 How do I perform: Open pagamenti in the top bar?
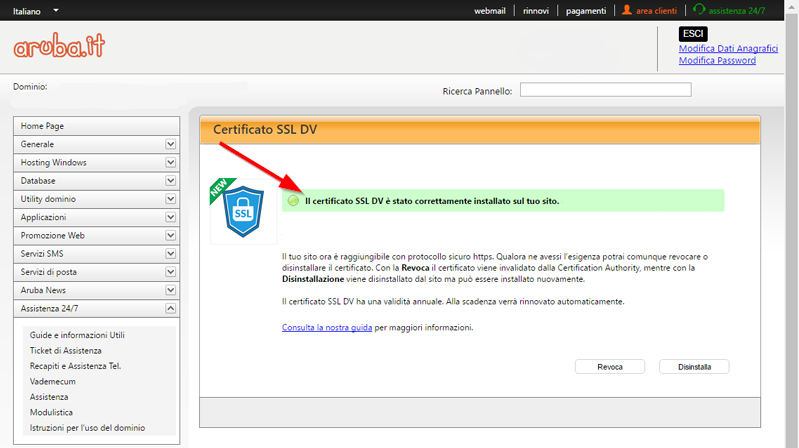[586, 11]
